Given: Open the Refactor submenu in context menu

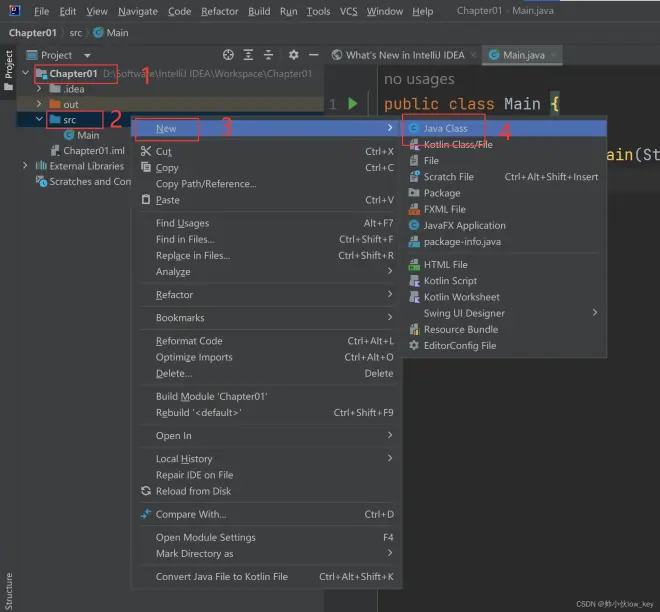Looking at the screenshot, I should (x=266, y=295).
